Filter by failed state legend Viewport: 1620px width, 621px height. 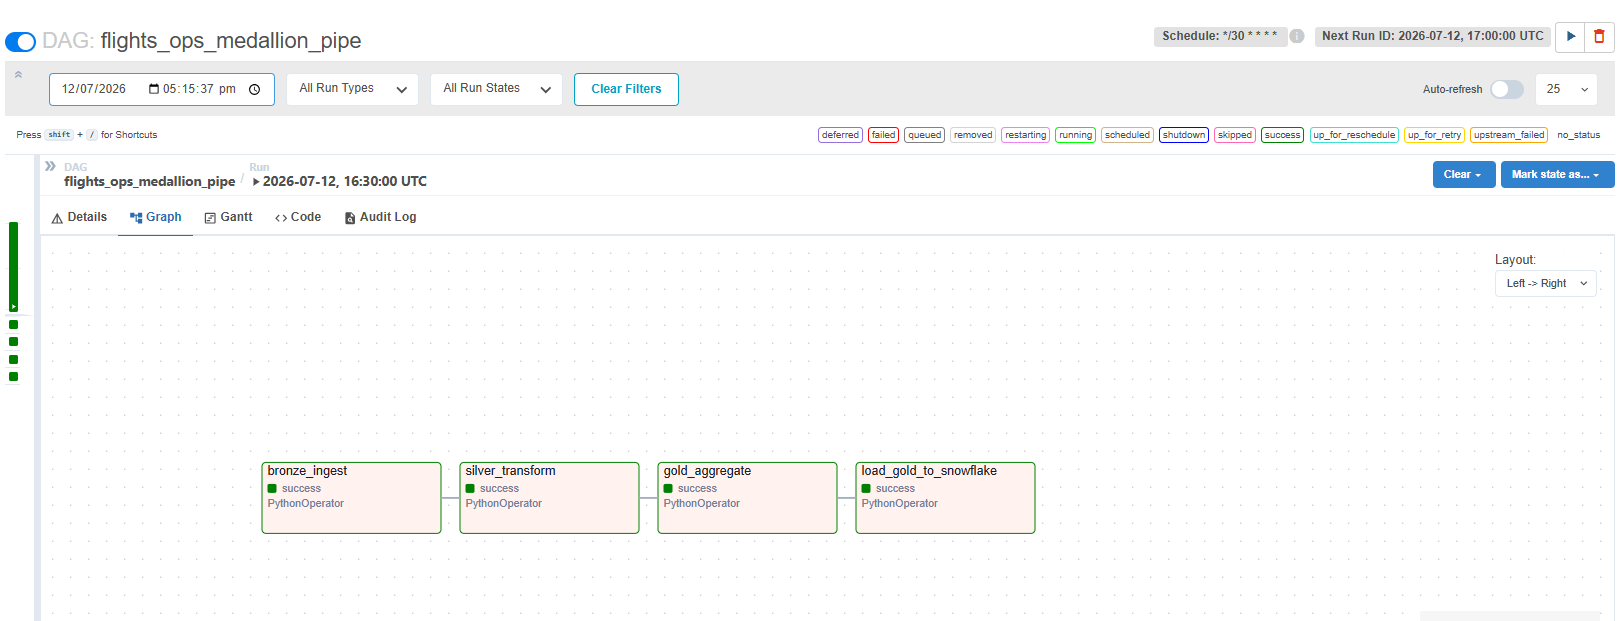coord(883,135)
